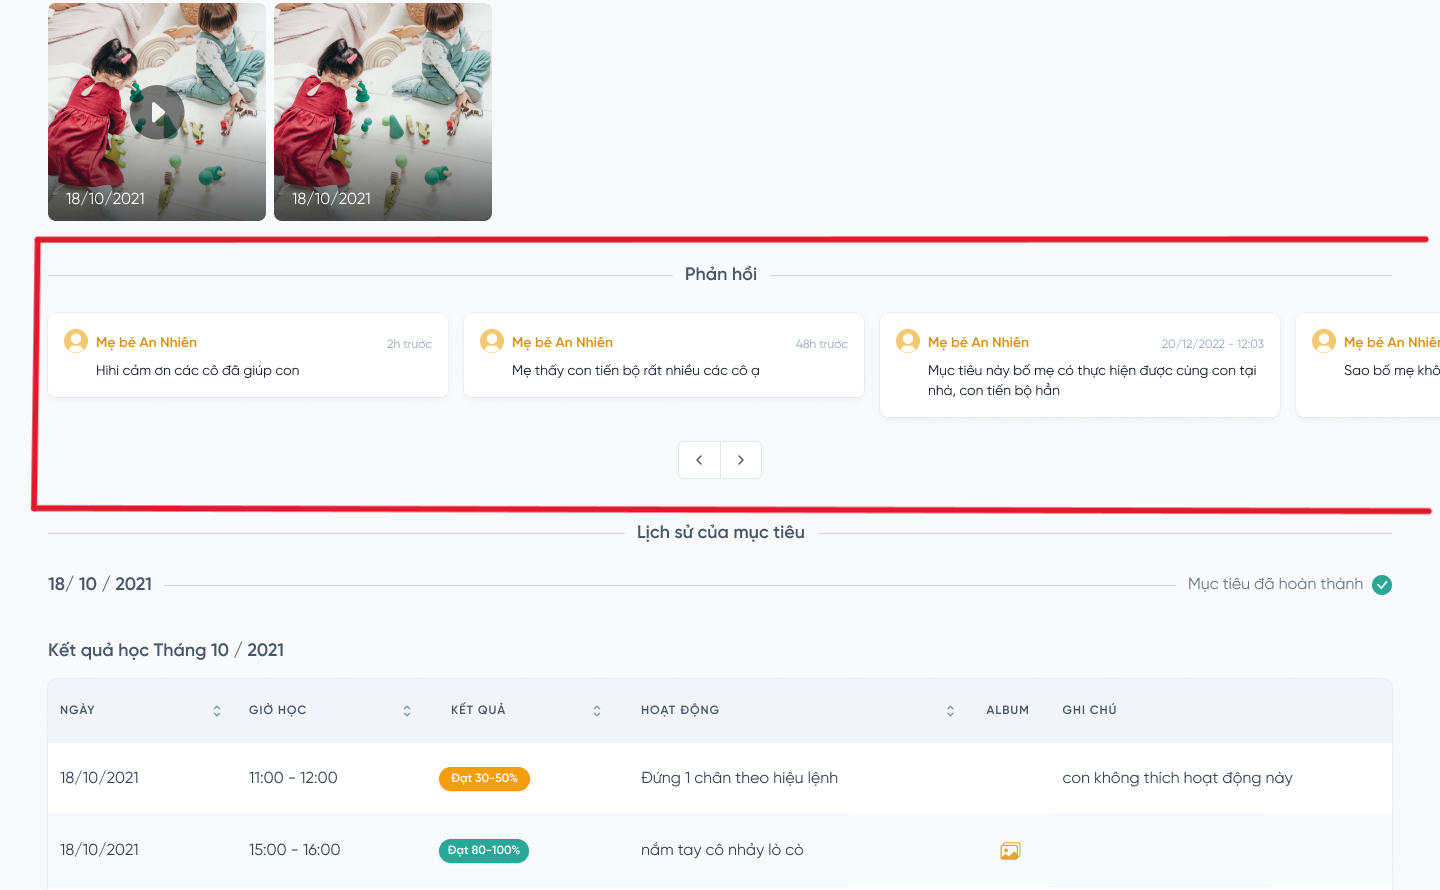Open the second photo thumbnail dated 18/10/2021
Screen dimensions: 1440x890
coord(383,112)
